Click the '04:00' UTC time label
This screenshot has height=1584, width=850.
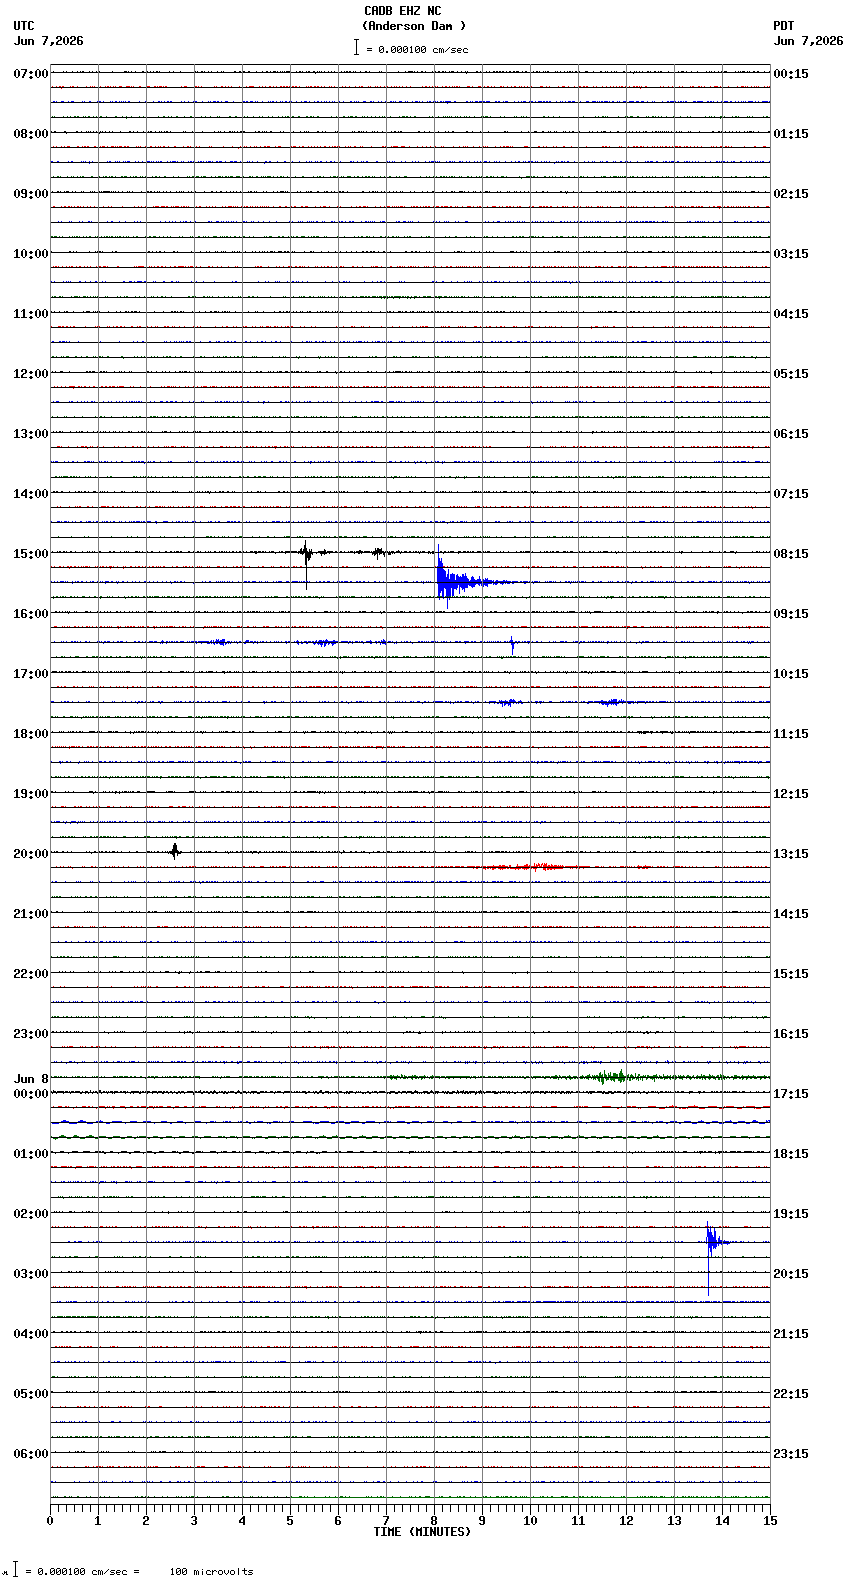click(x=31, y=1334)
